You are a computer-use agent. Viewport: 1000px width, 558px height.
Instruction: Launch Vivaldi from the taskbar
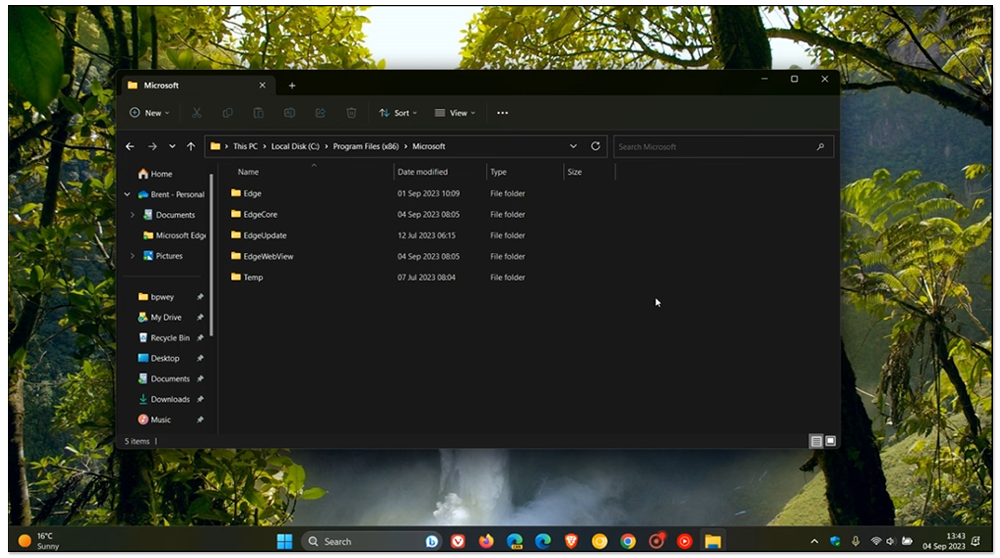(x=458, y=541)
